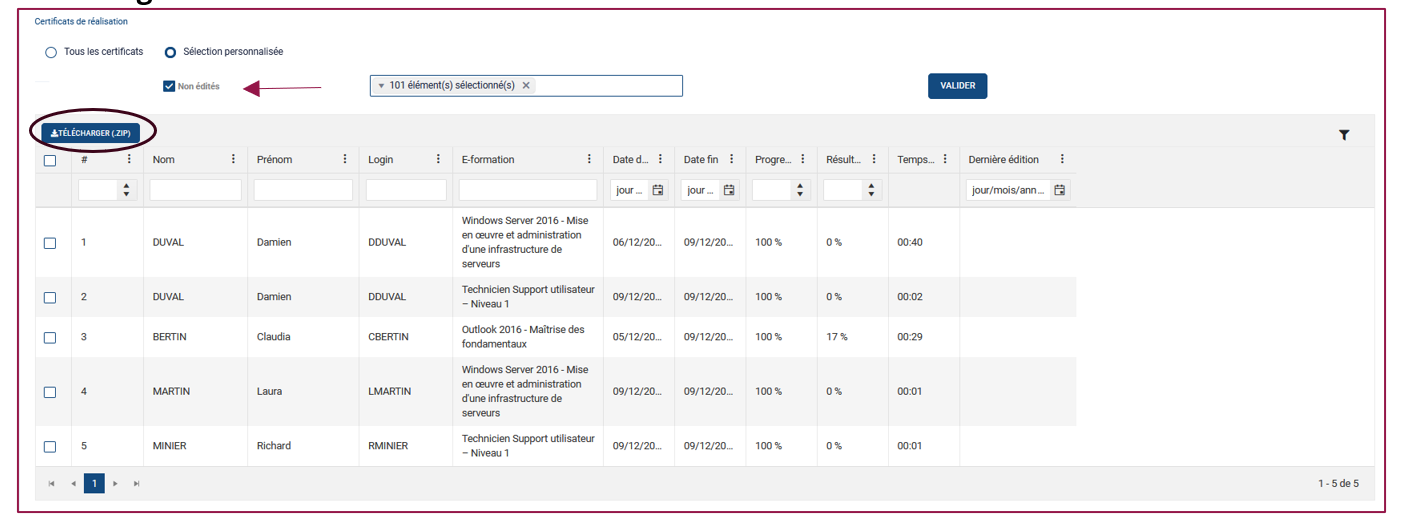Image resolution: width=1401 pixels, height=525 pixels.
Task: Increment the # column filter stepper
Action: 126,186
